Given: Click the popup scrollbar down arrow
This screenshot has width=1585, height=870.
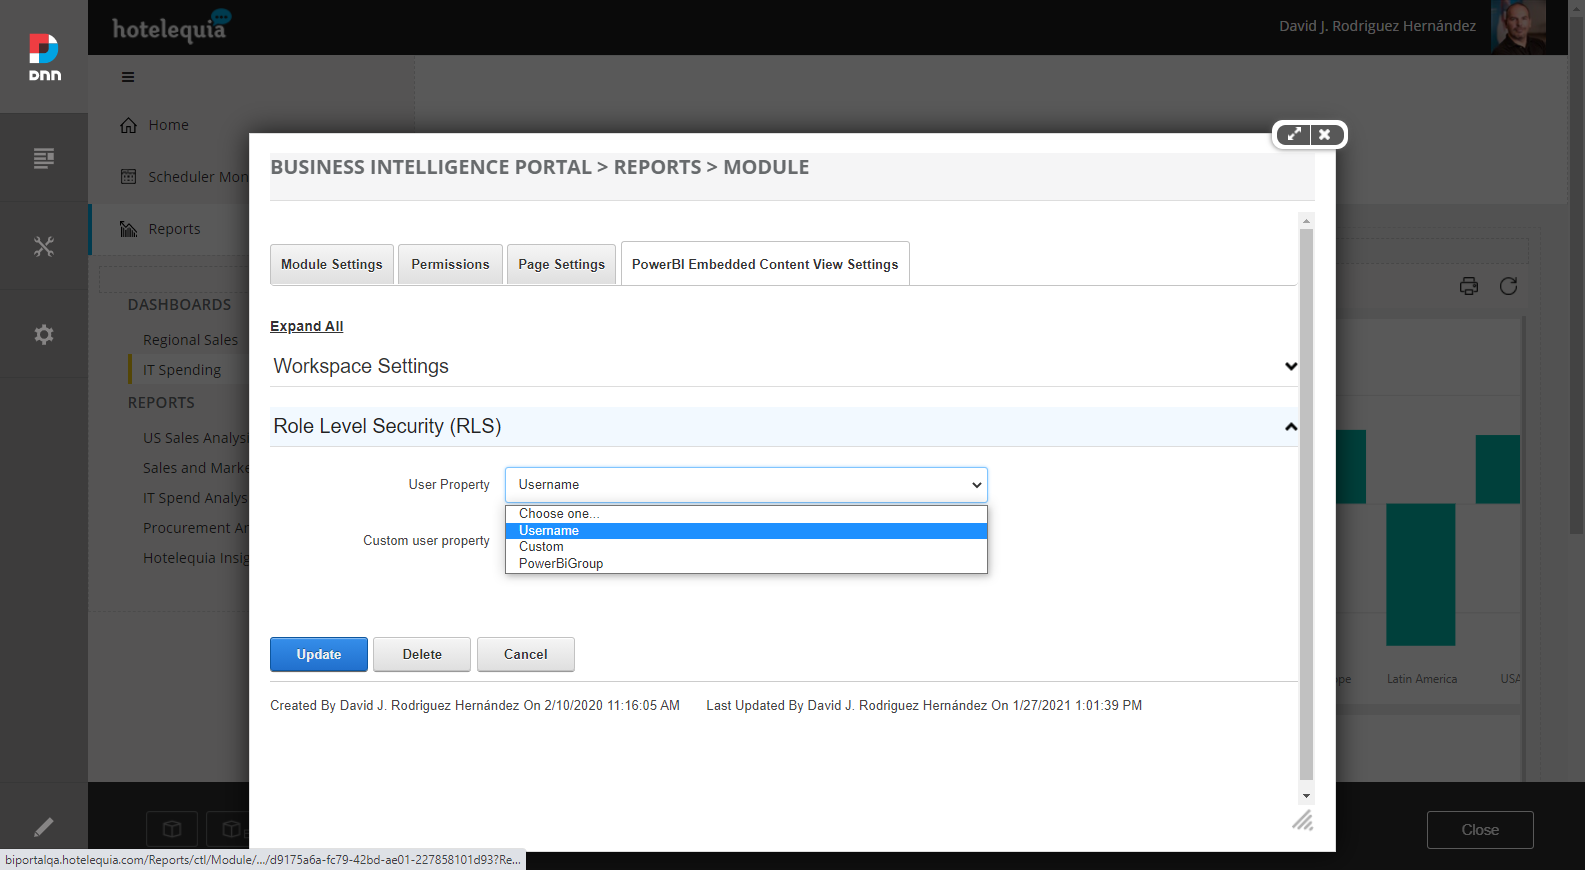Looking at the screenshot, I should pos(1306,796).
